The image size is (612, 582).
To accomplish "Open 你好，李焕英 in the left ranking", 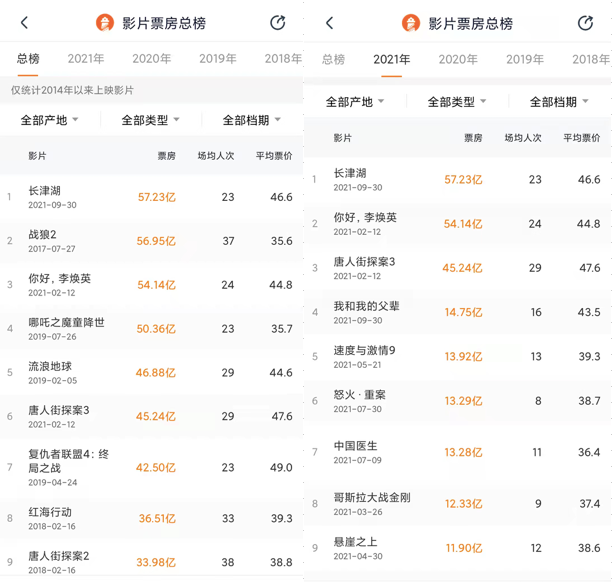I will click(151, 285).
